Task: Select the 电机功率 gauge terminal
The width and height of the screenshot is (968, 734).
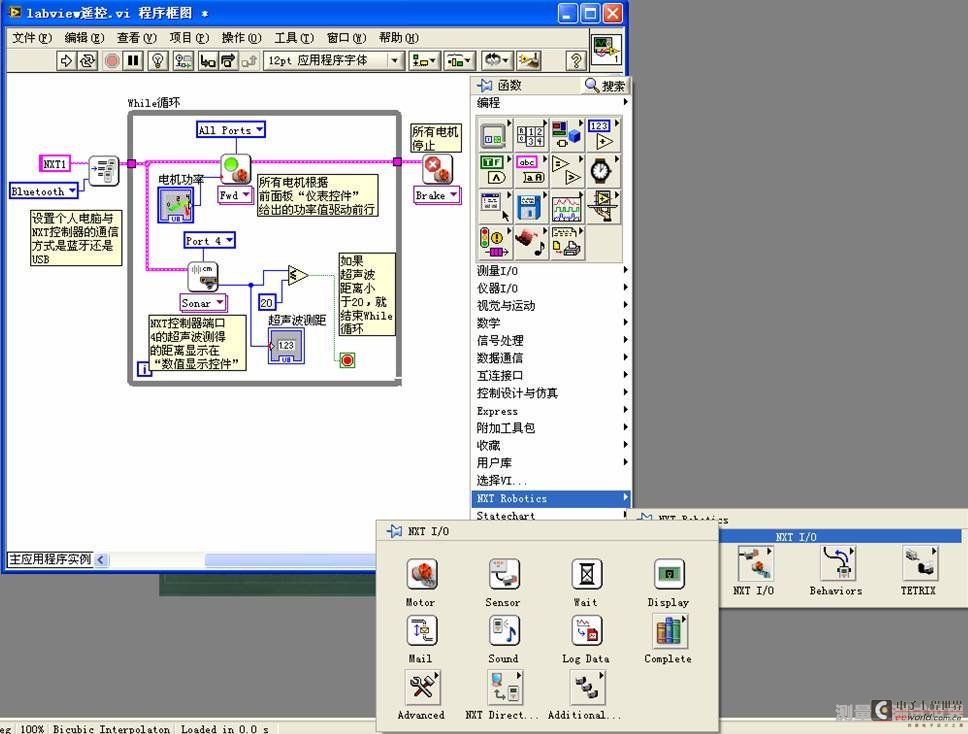Action: pyautogui.click(x=176, y=206)
